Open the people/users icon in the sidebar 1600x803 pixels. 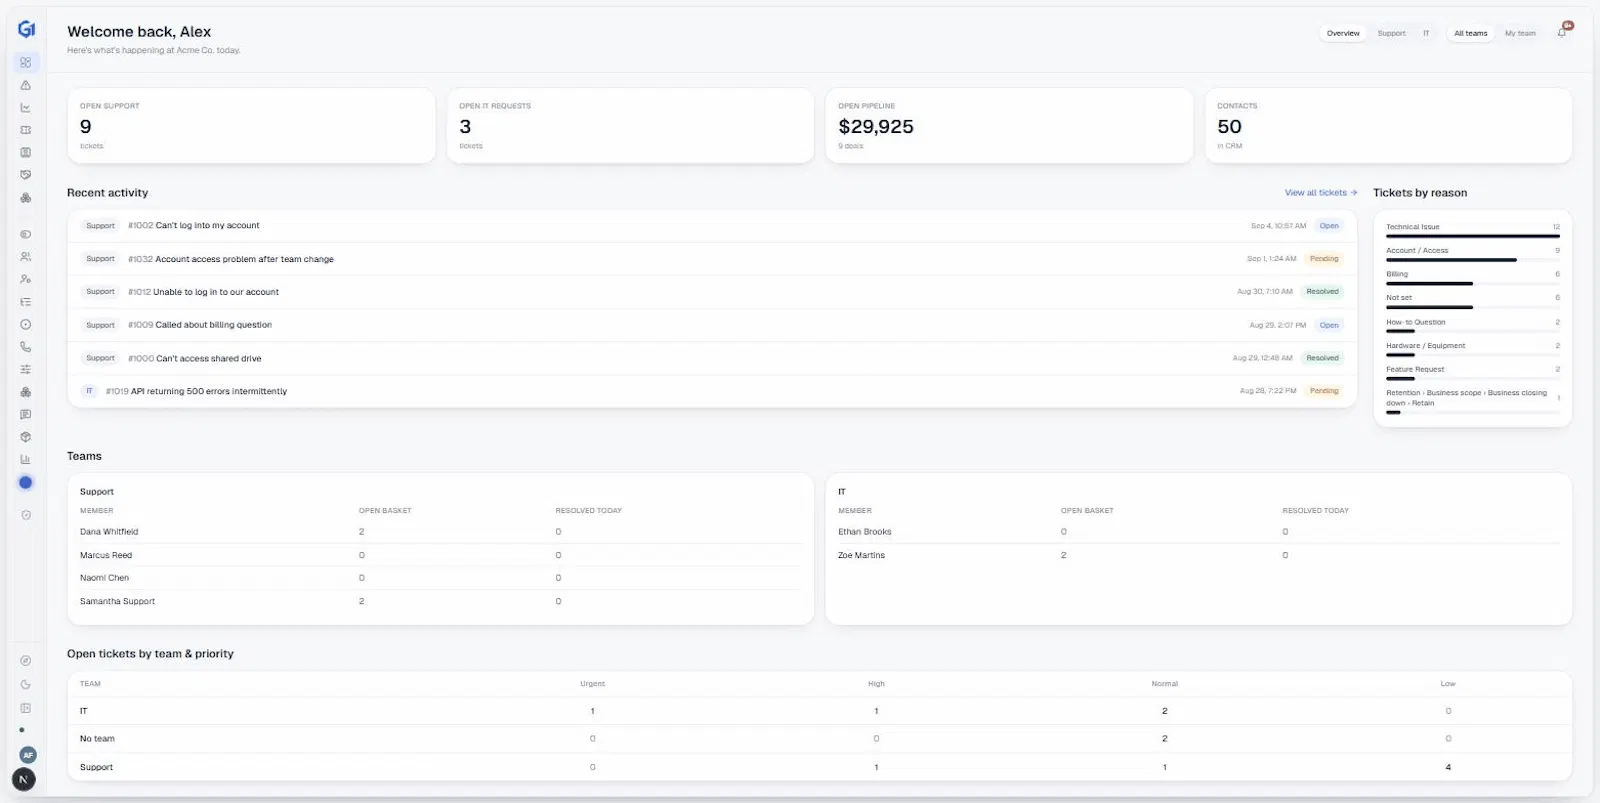tap(26, 257)
